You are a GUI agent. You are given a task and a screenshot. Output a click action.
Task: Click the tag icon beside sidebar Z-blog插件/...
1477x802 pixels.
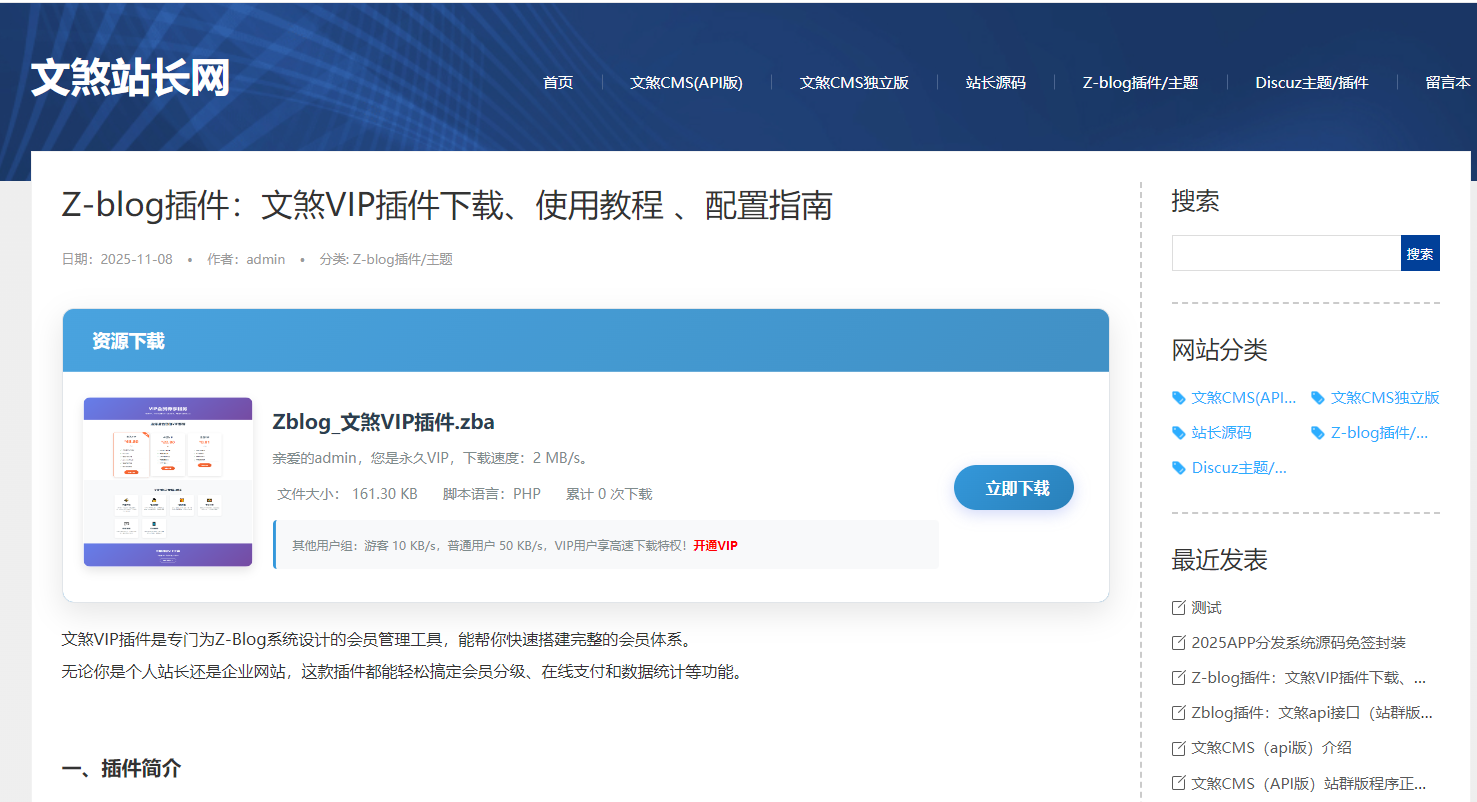tap(1317, 433)
